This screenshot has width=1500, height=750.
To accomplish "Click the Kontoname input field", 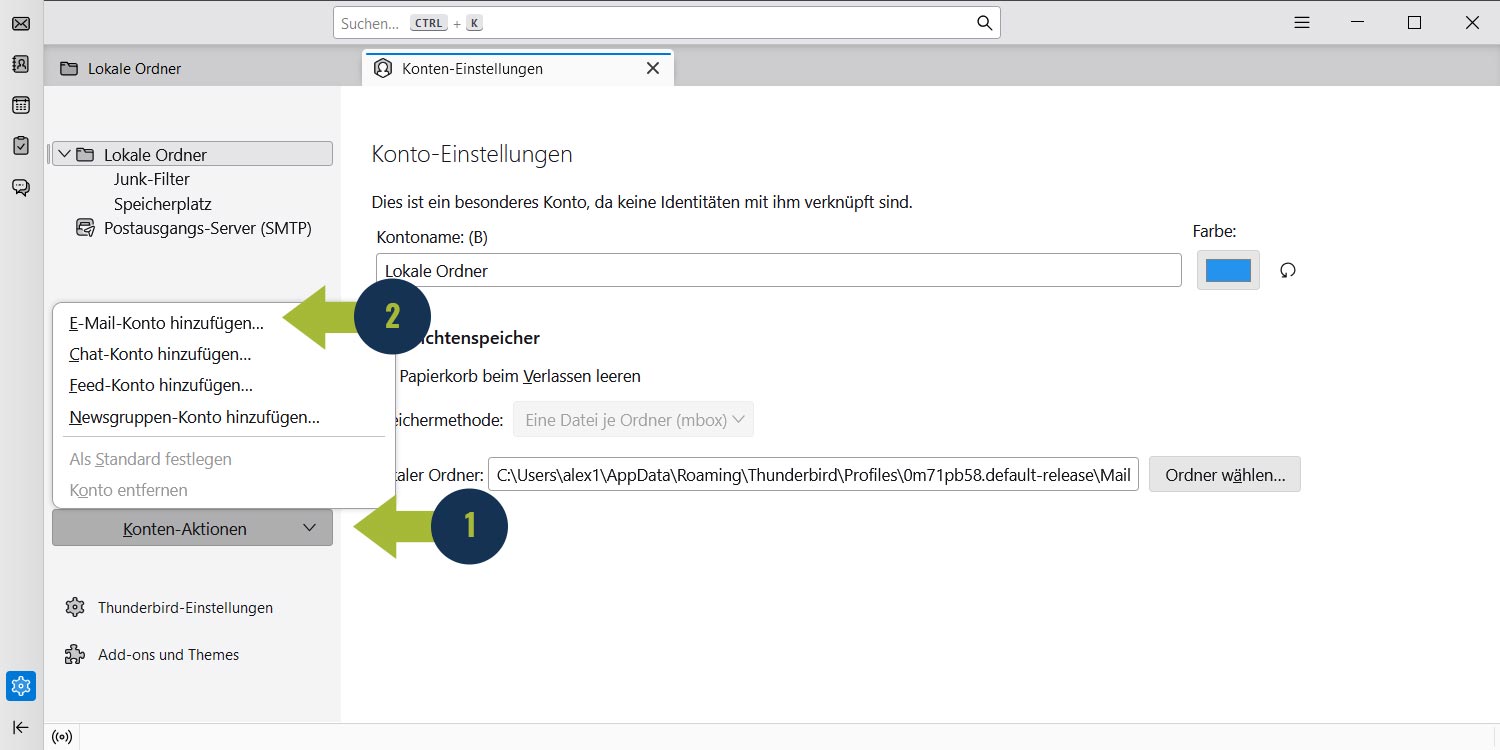I will (779, 270).
